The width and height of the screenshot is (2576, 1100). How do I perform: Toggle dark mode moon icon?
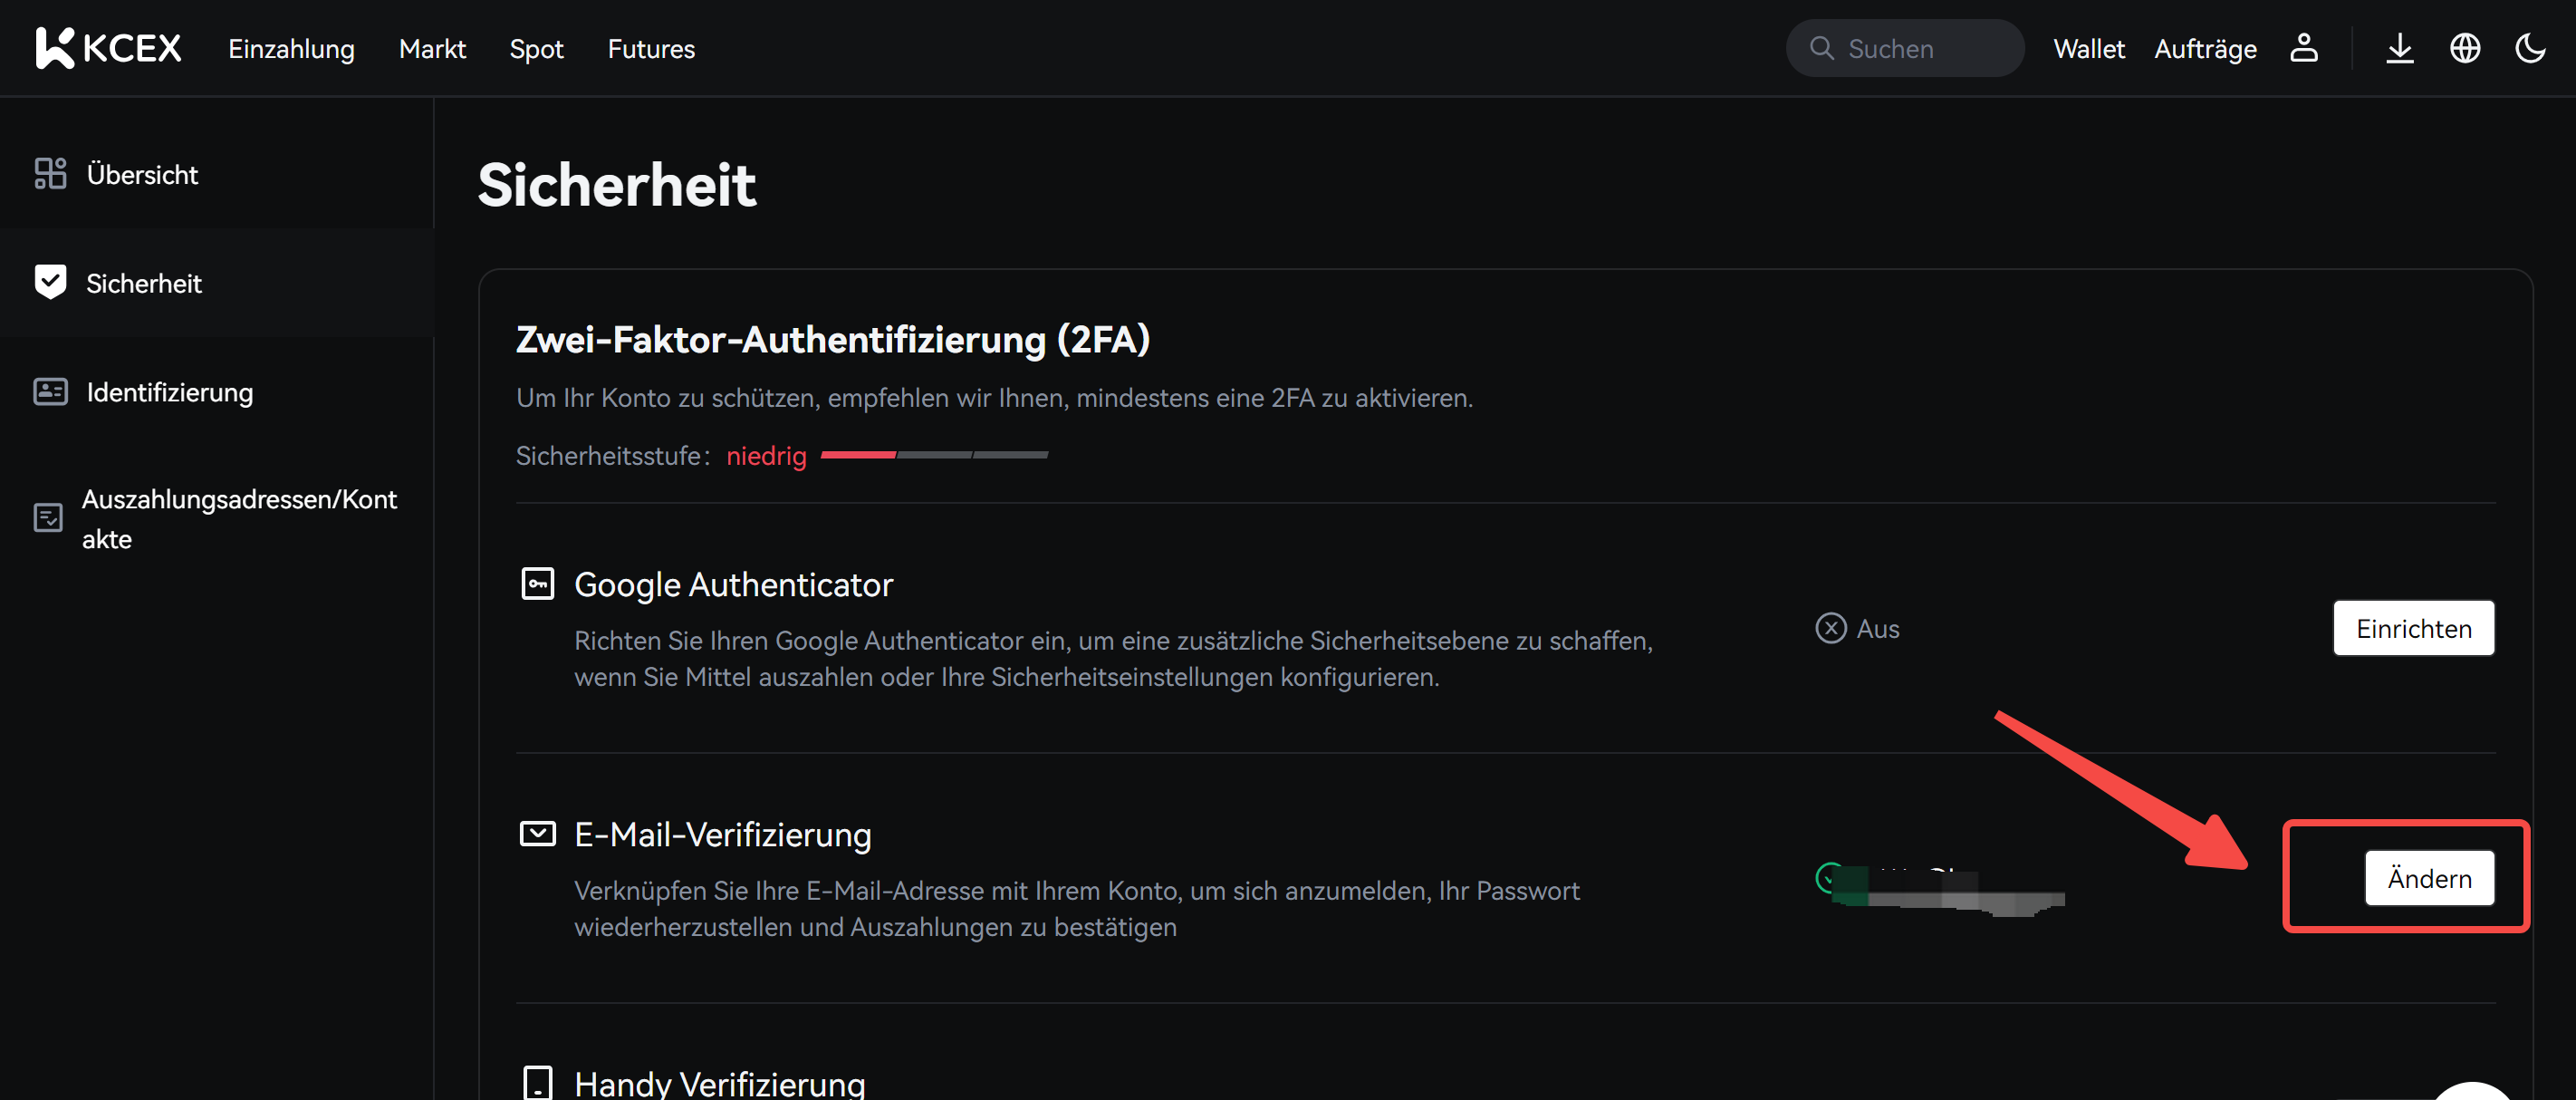tap(2530, 48)
